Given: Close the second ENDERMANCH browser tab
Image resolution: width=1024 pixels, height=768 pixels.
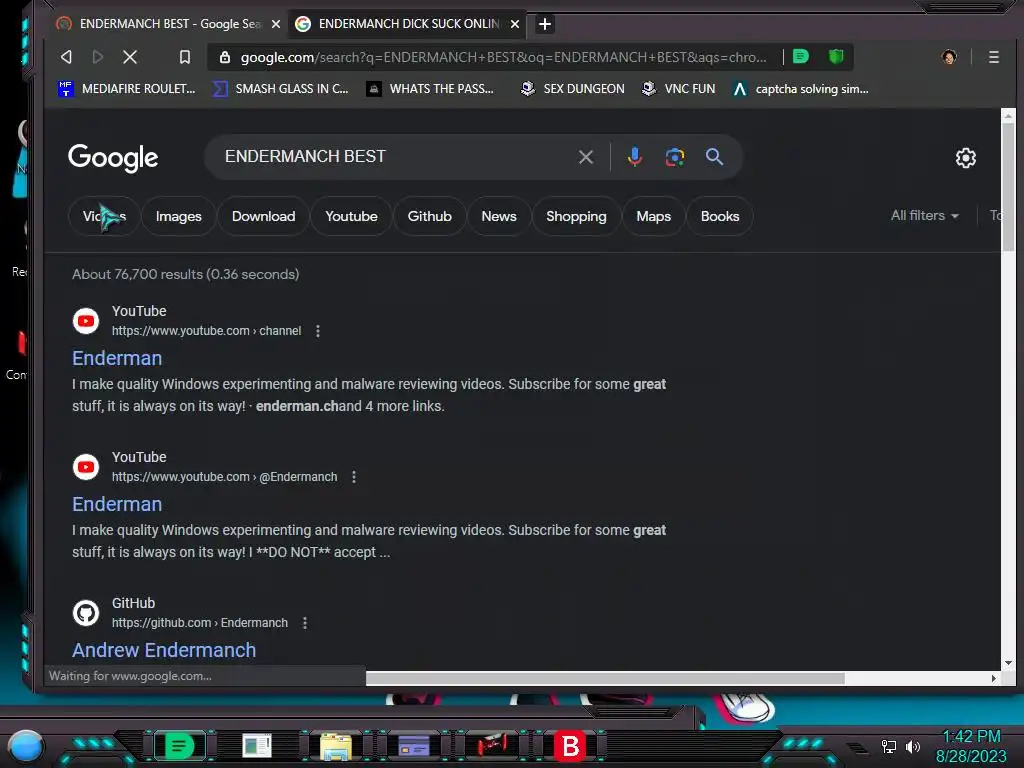Looking at the screenshot, I should pyautogui.click(x=515, y=24).
